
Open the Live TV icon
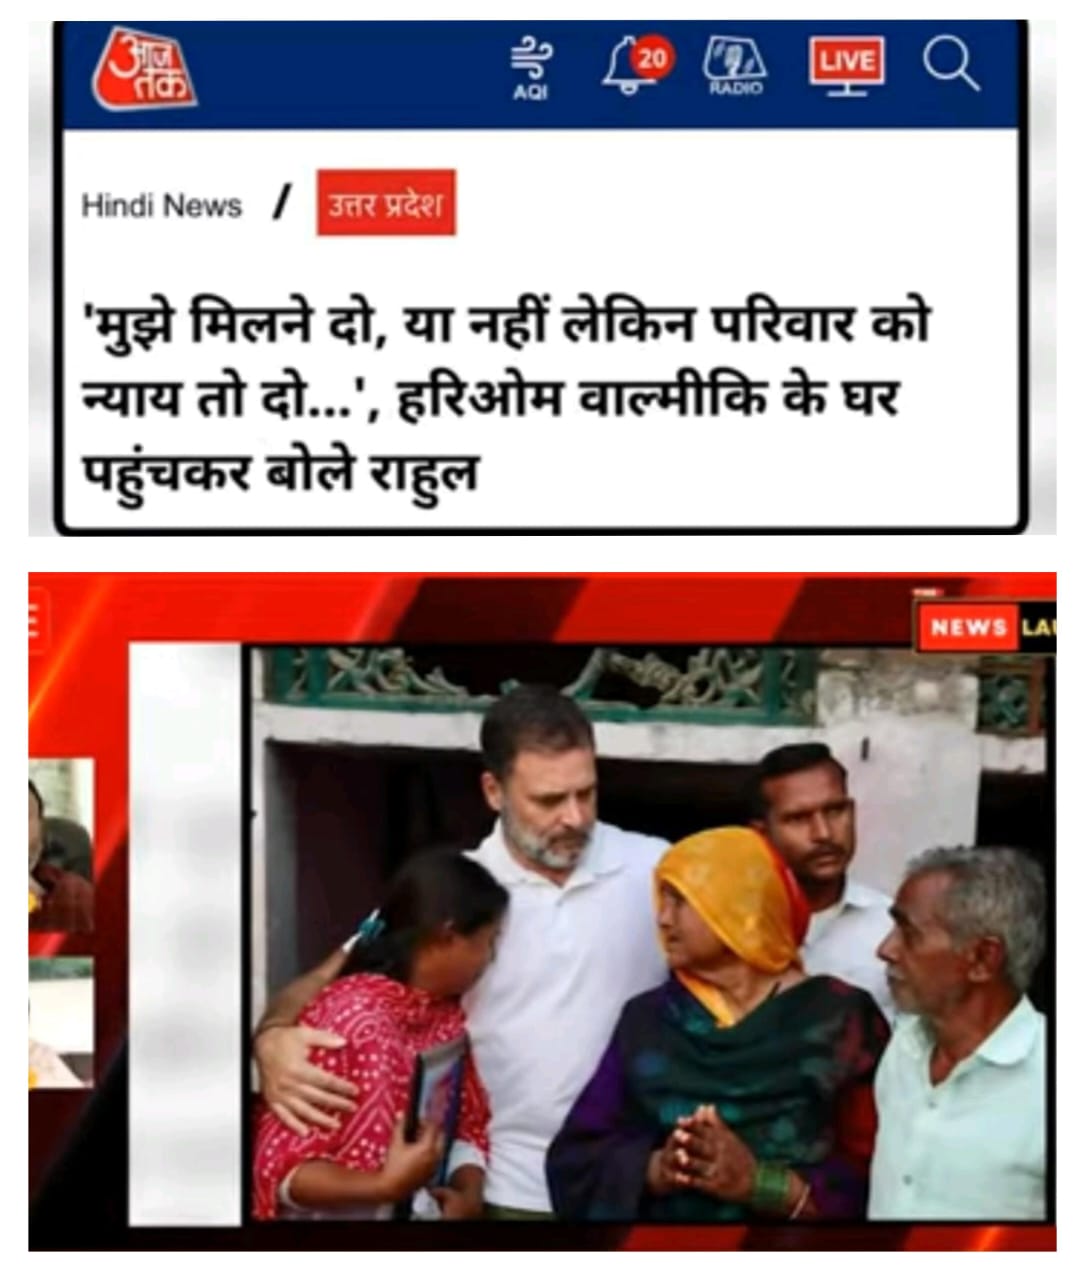pyautogui.click(x=847, y=66)
